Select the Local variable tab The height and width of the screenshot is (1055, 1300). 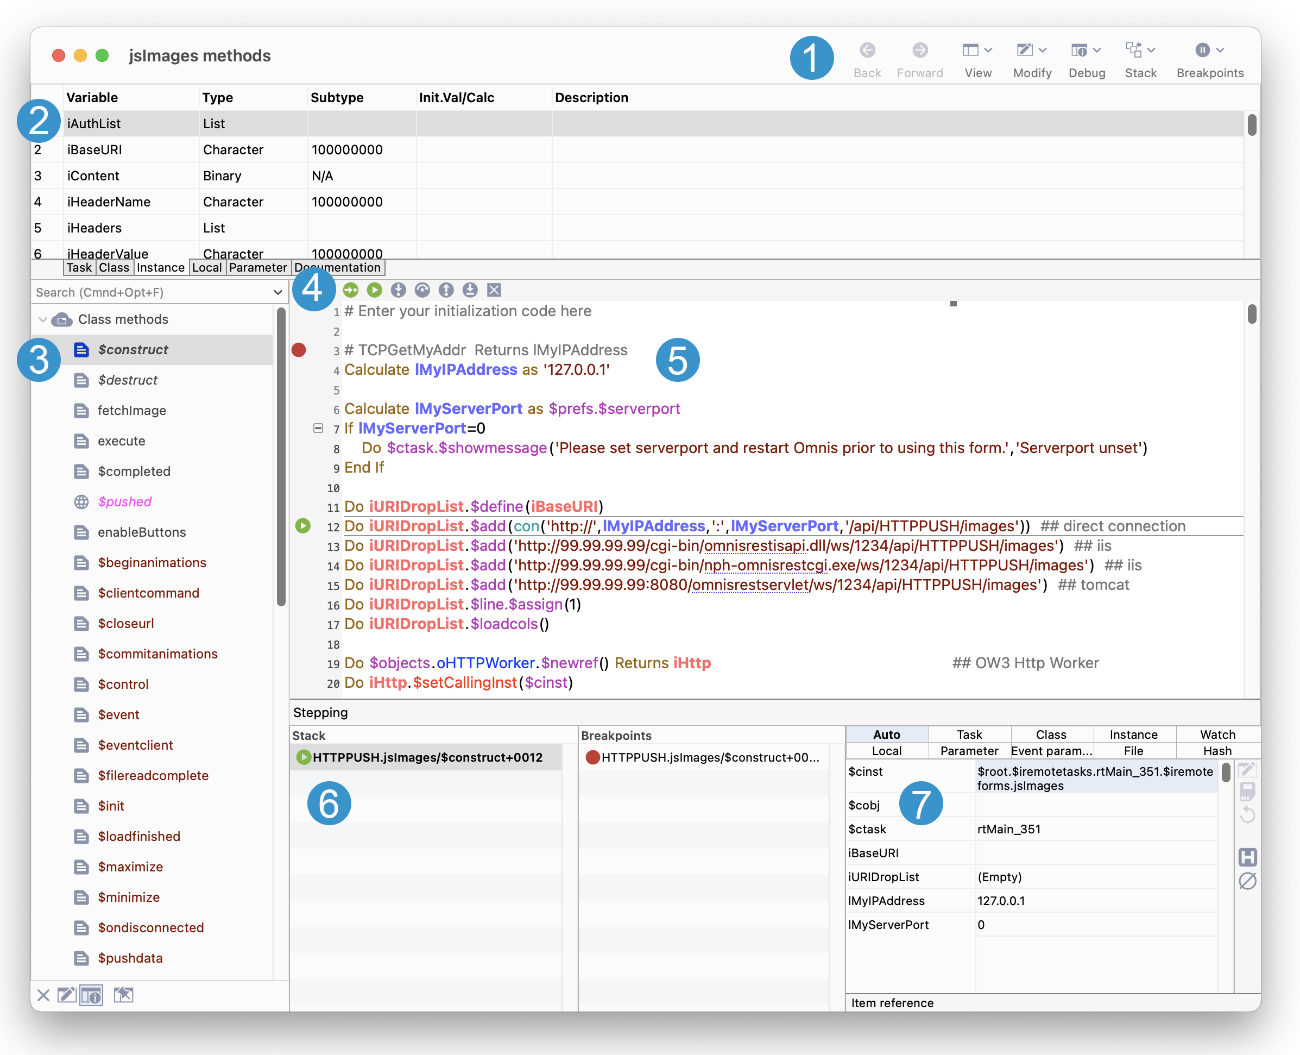pyautogui.click(x=207, y=268)
